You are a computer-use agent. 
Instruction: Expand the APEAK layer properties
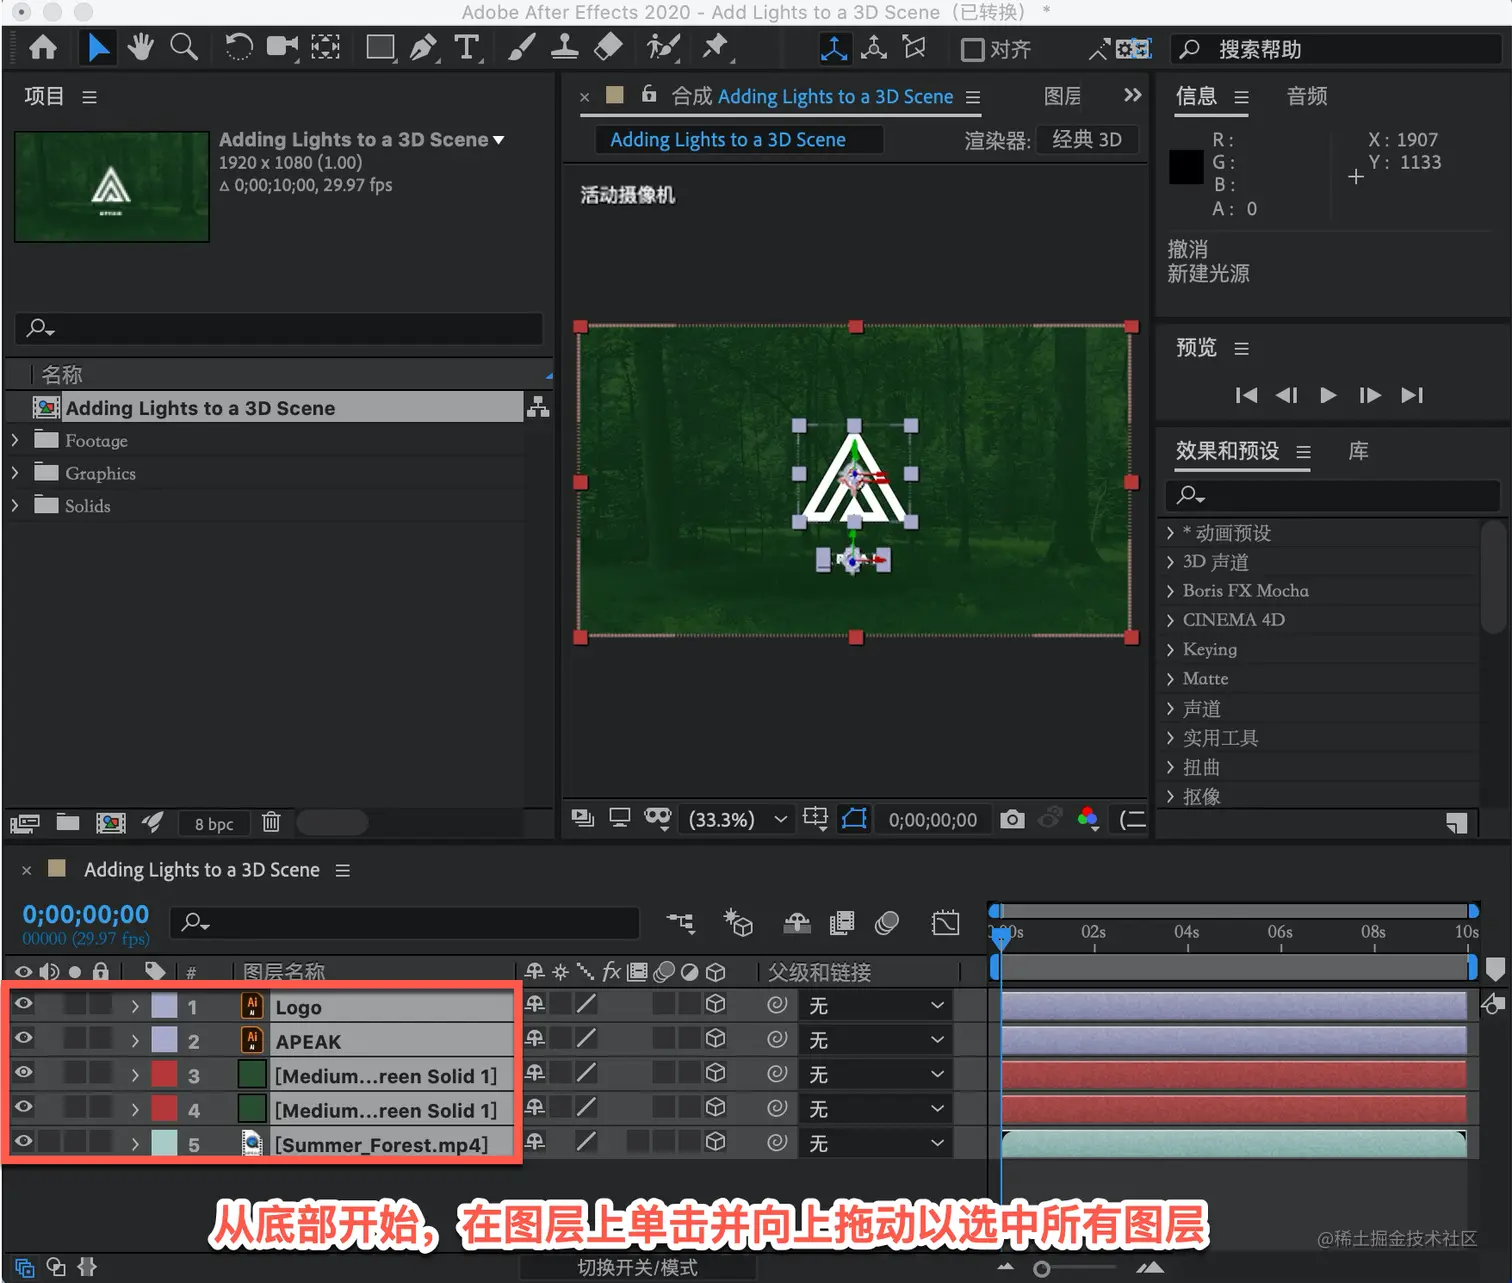tap(135, 1041)
